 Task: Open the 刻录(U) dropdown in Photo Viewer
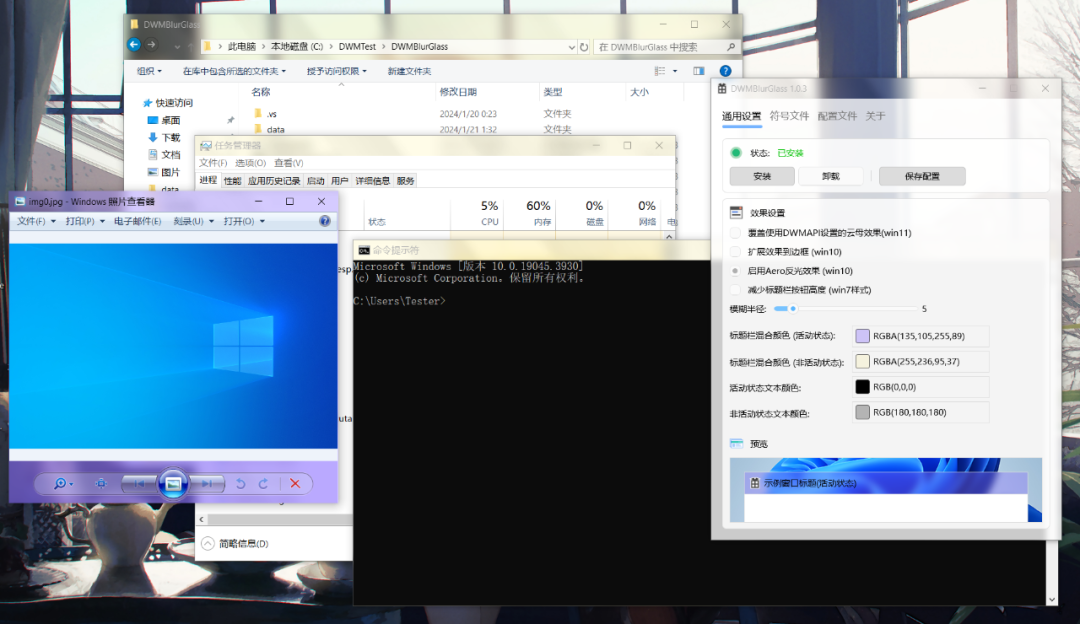pyautogui.click(x=192, y=221)
